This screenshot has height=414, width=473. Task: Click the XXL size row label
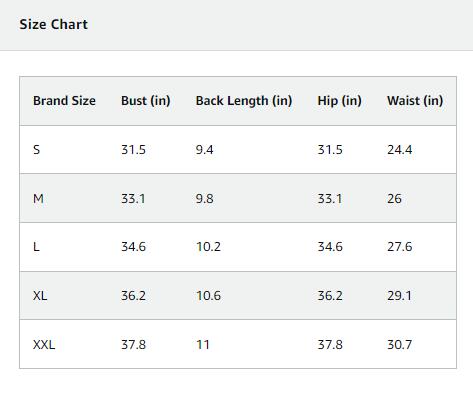pyautogui.click(x=44, y=345)
